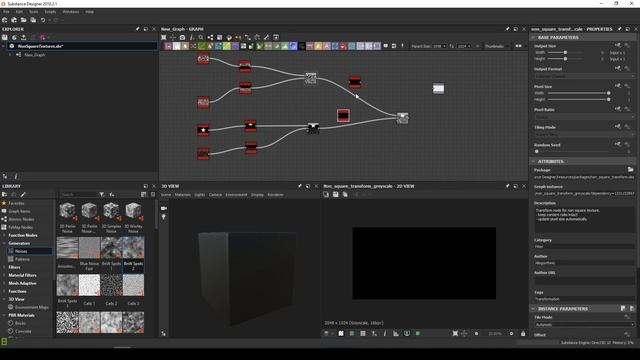Screen dimensions: 640x360
Task: Expand New_Graph in Explorer tree
Action: coord(10,55)
